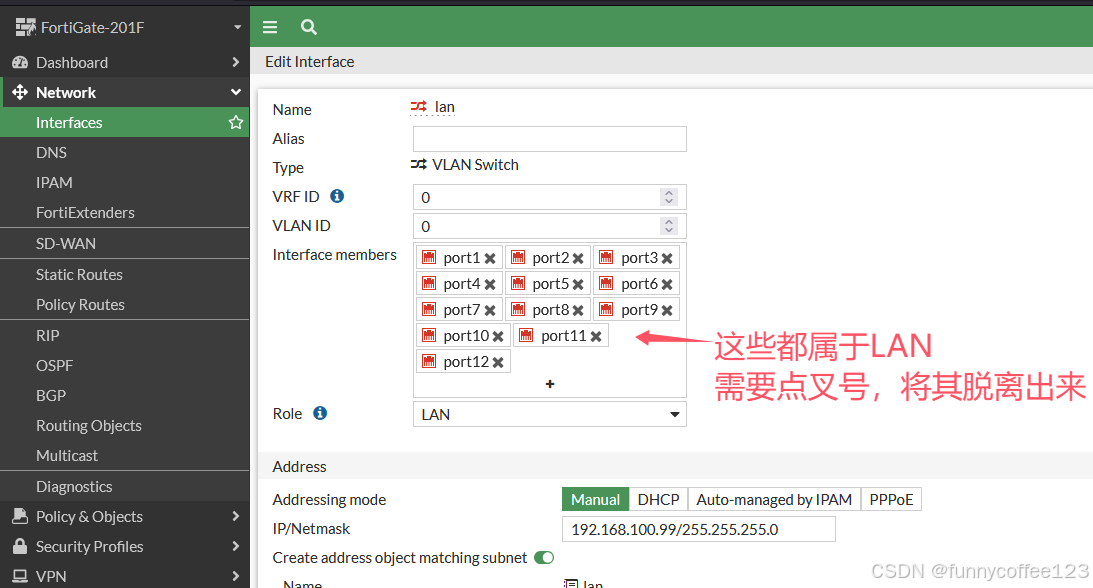Click the Security Profiles lock icon
This screenshot has height=588, width=1093.
tap(20, 546)
